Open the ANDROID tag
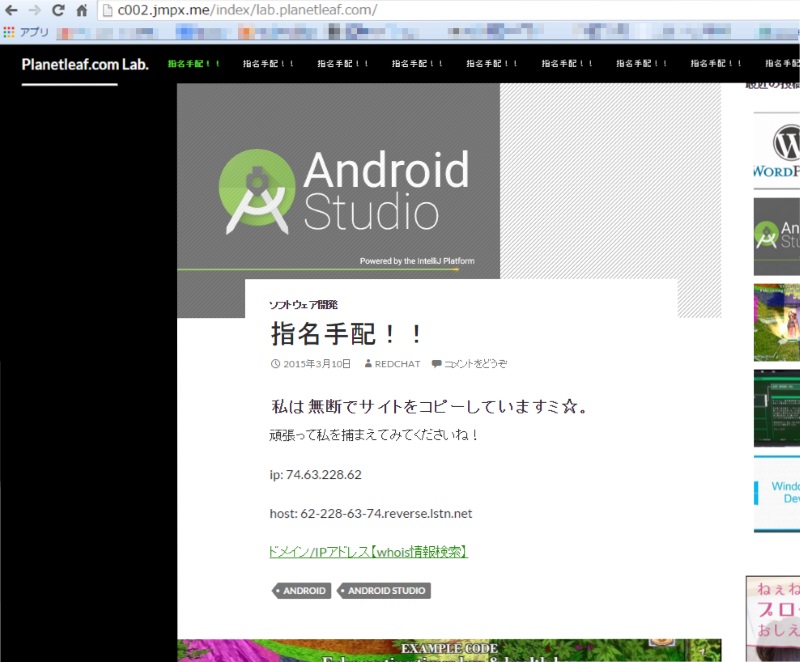This screenshot has width=800, height=662. pos(302,591)
